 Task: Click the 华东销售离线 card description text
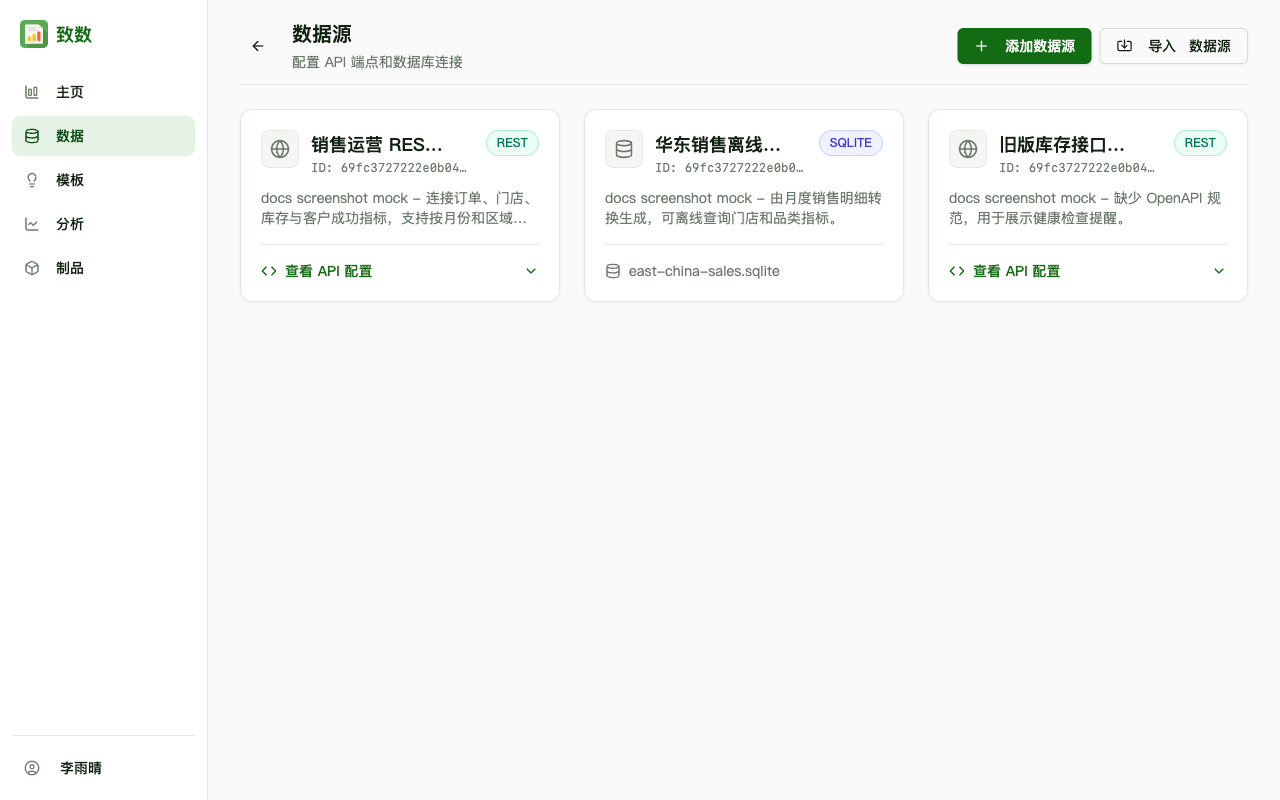[743, 208]
